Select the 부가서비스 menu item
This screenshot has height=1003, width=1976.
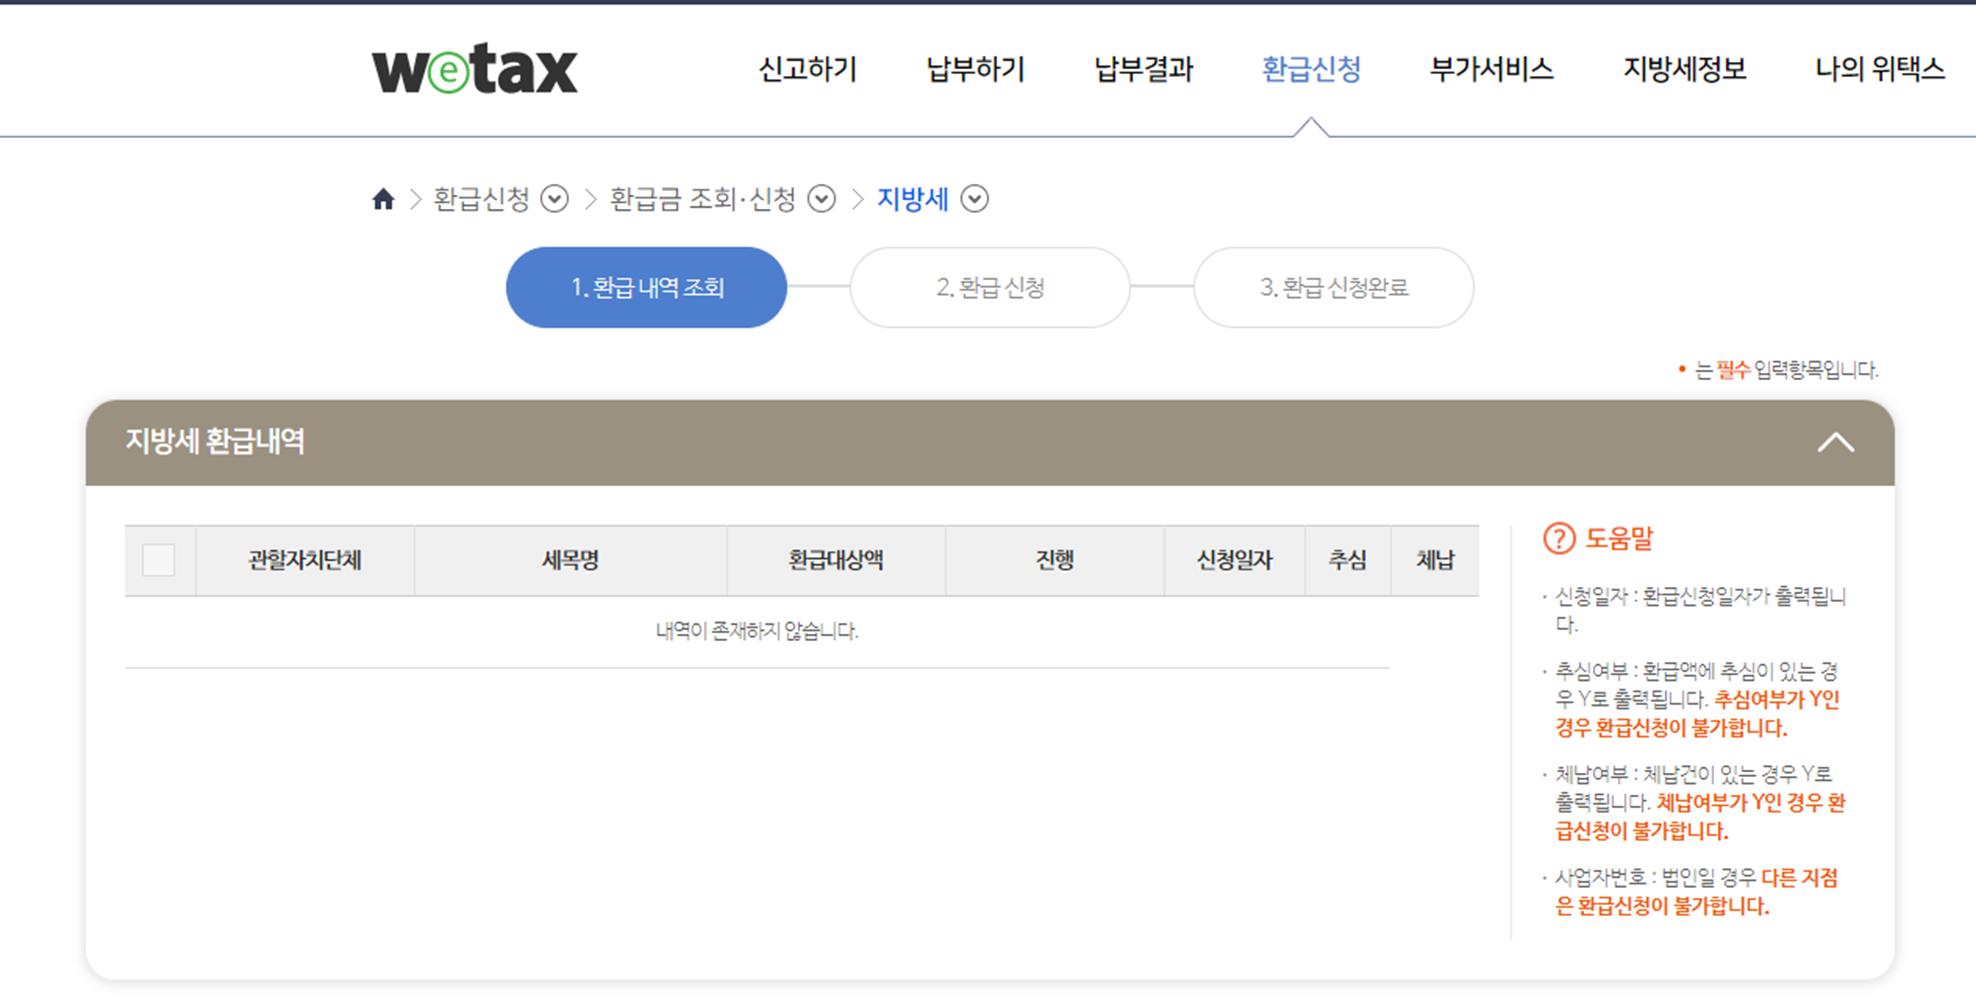(x=1490, y=69)
